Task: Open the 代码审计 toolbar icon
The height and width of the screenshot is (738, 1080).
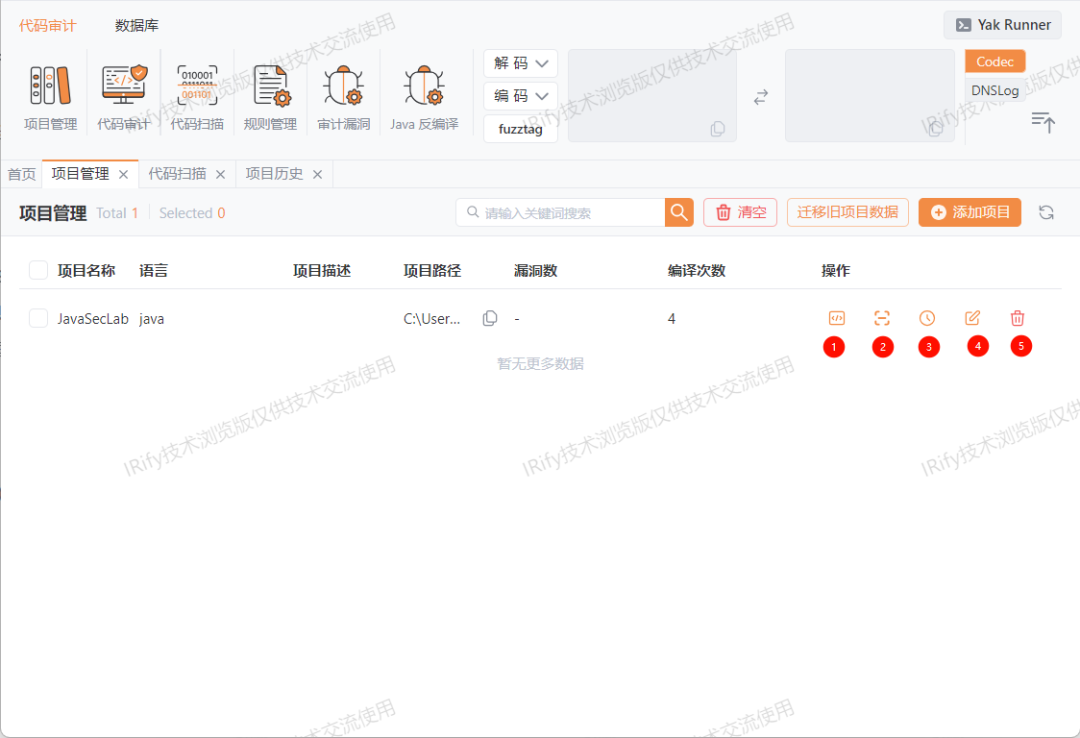Action: click(x=123, y=96)
